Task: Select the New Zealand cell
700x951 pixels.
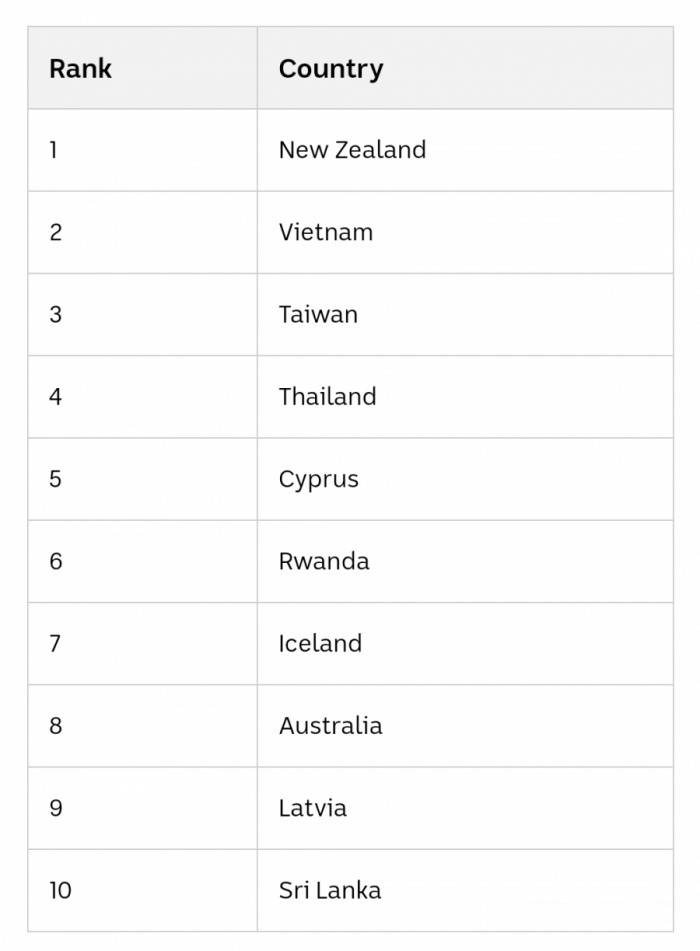Action: click(x=352, y=150)
